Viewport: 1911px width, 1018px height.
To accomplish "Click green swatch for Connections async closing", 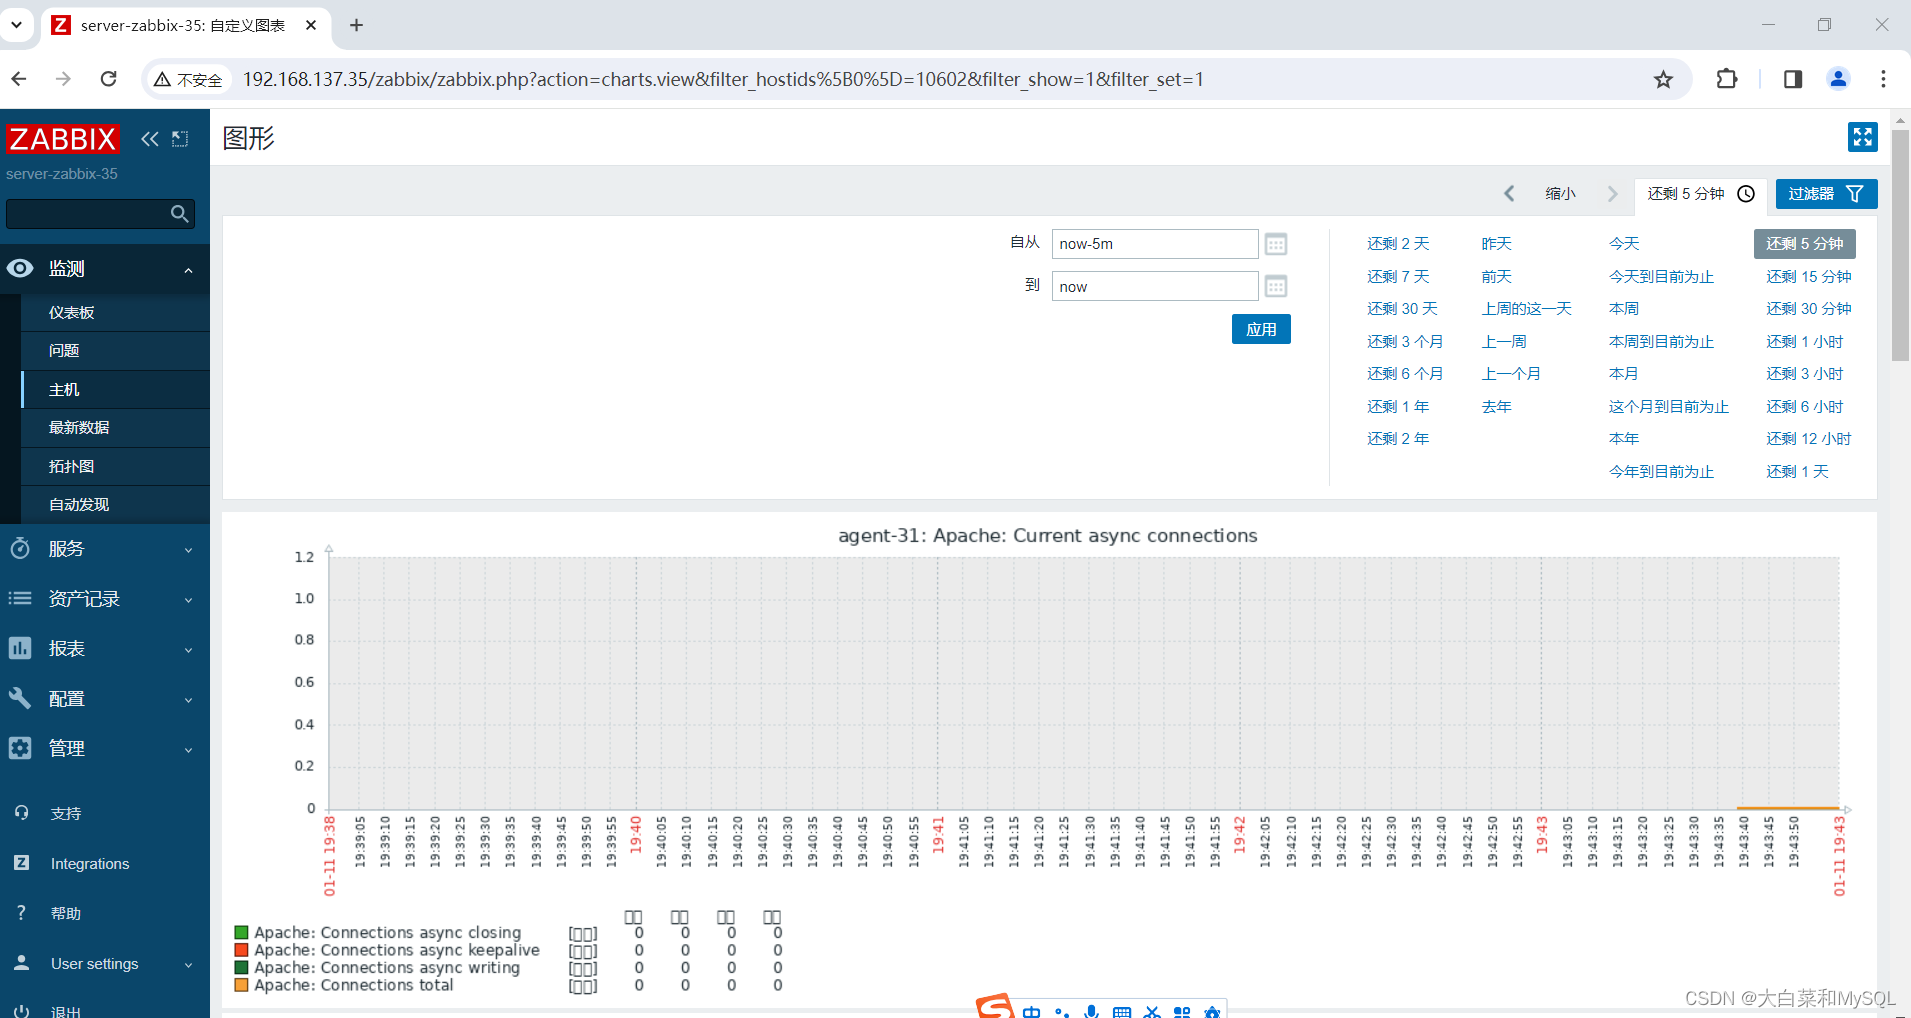I will 241,933.
